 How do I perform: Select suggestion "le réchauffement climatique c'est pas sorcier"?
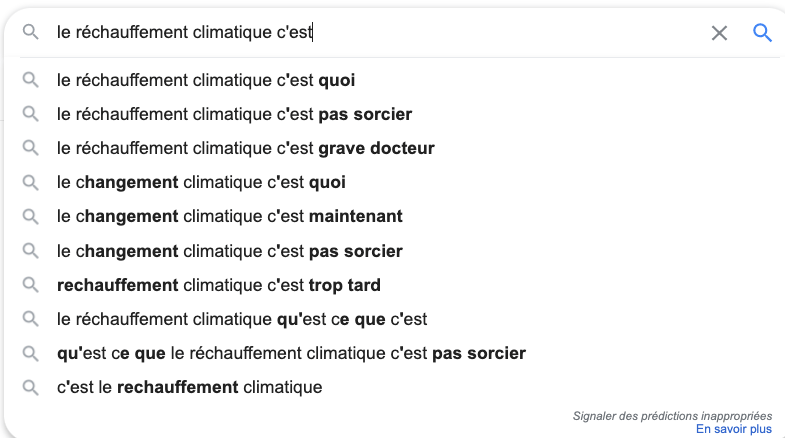tap(234, 114)
